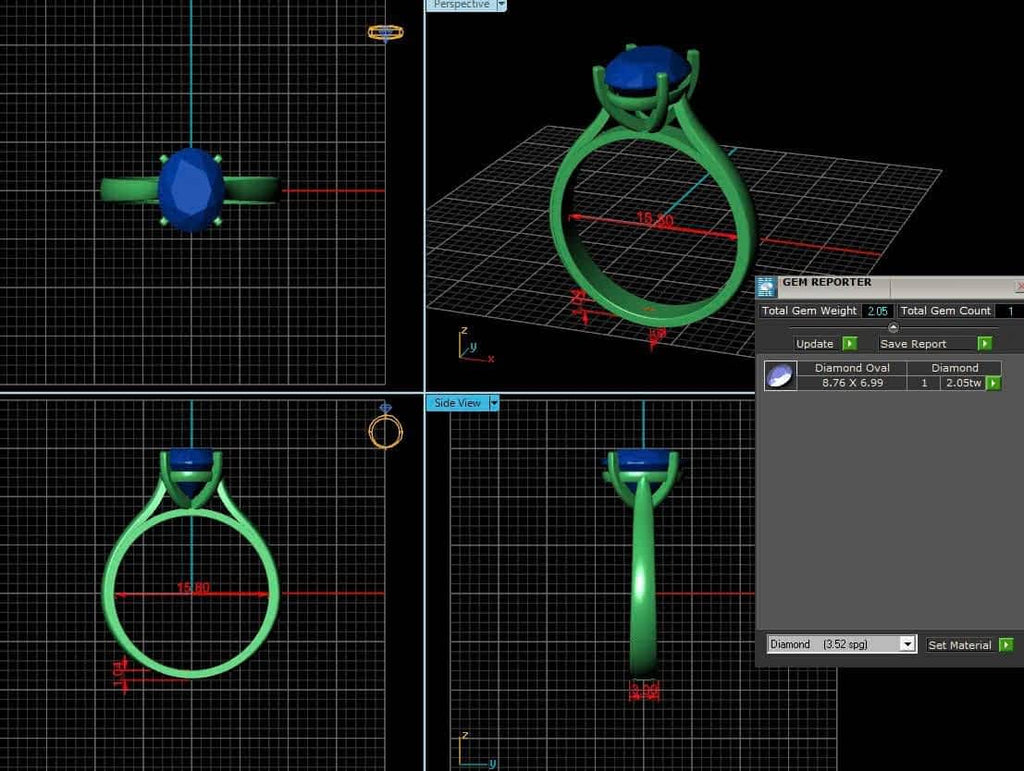Click the Set Material button

[x=960, y=644]
